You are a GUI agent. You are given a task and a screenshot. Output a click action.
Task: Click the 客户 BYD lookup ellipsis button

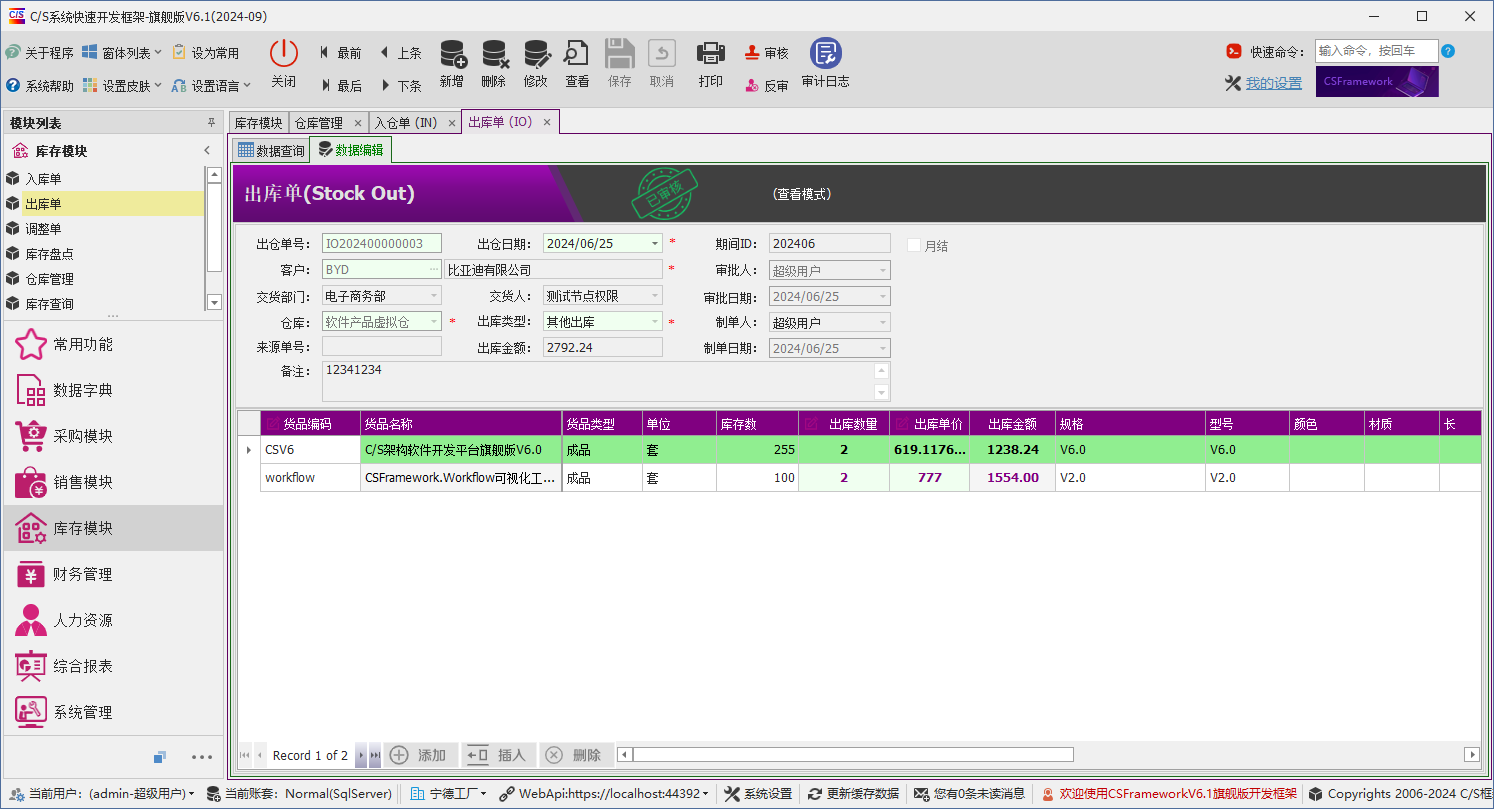433,269
